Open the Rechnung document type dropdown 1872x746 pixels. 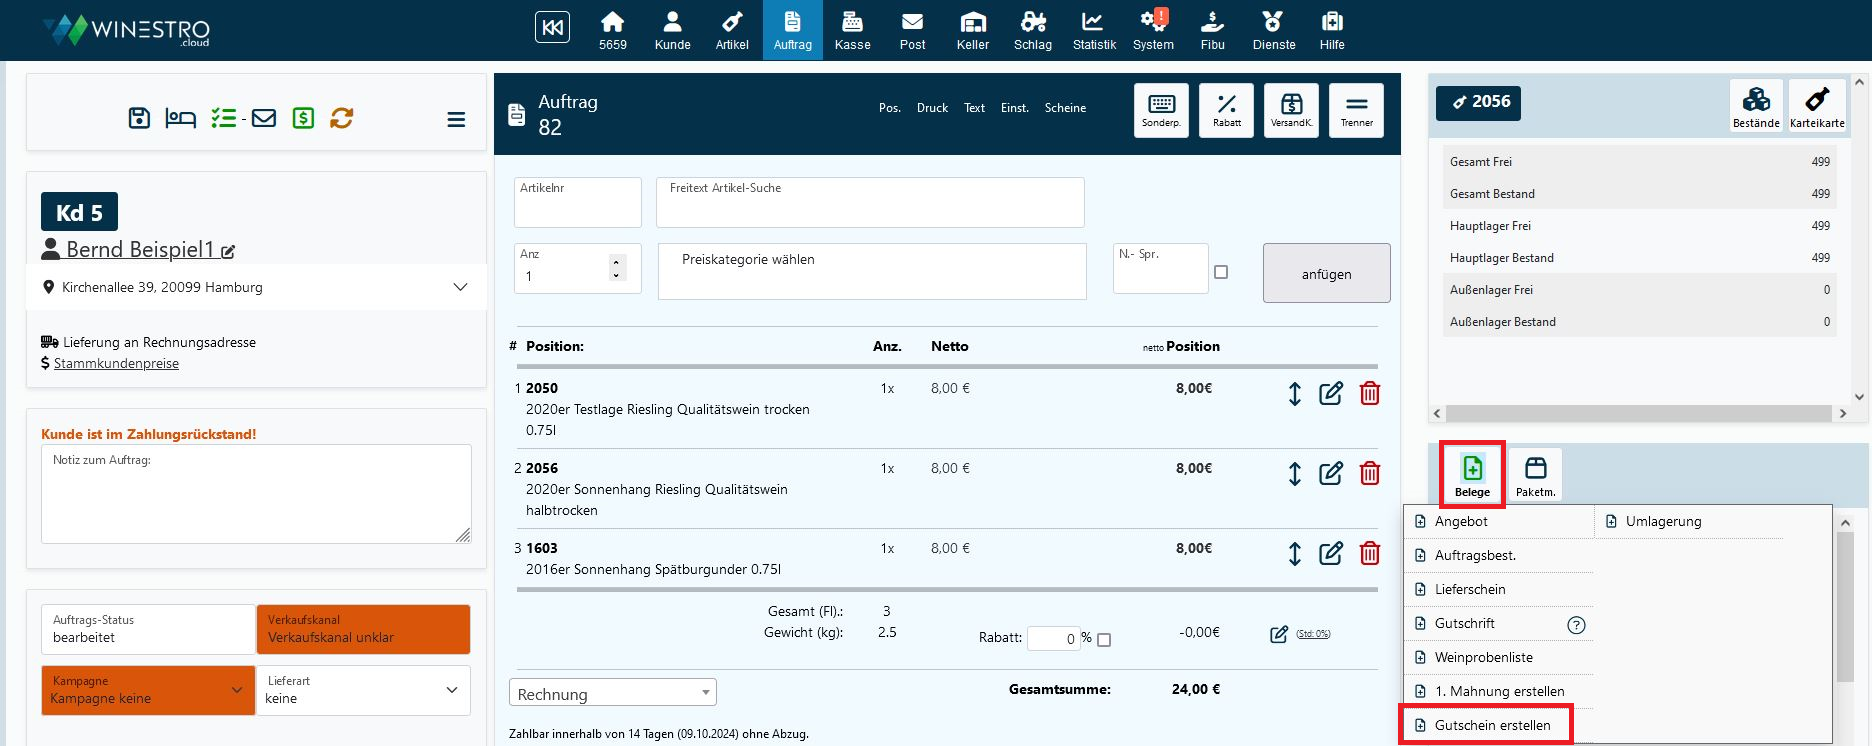point(613,693)
